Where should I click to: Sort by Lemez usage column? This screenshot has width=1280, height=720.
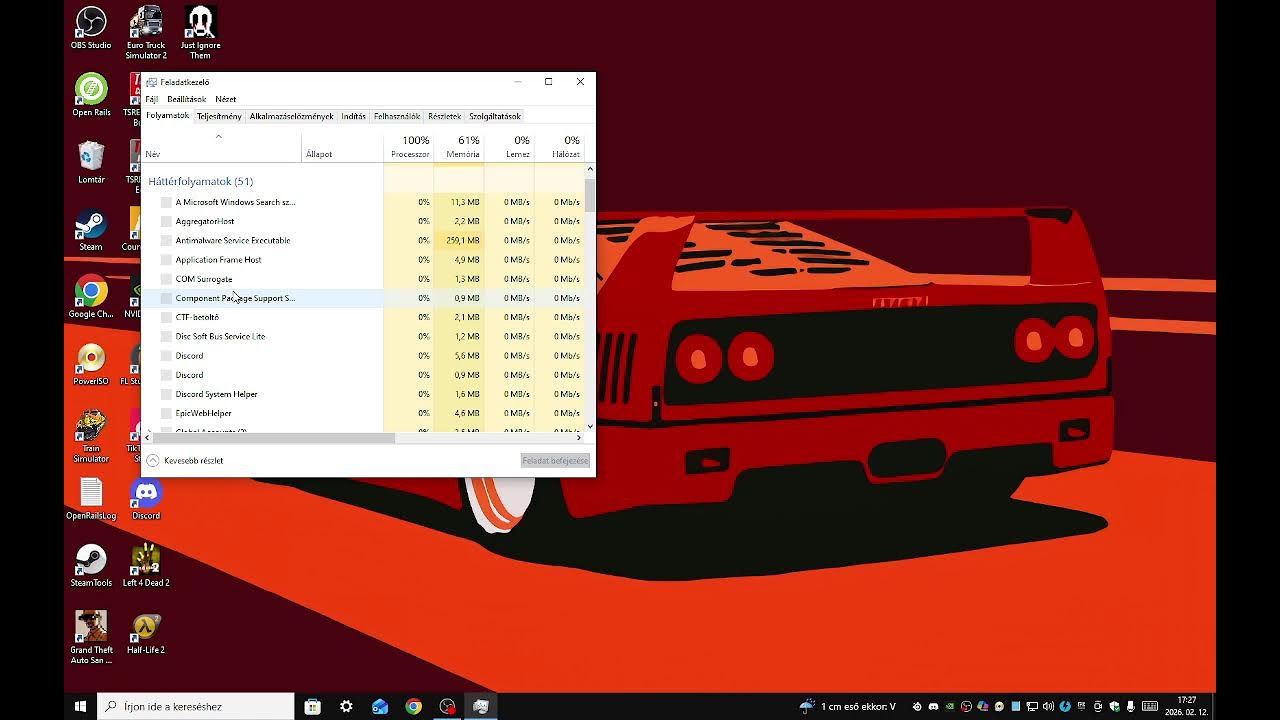coord(509,147)
